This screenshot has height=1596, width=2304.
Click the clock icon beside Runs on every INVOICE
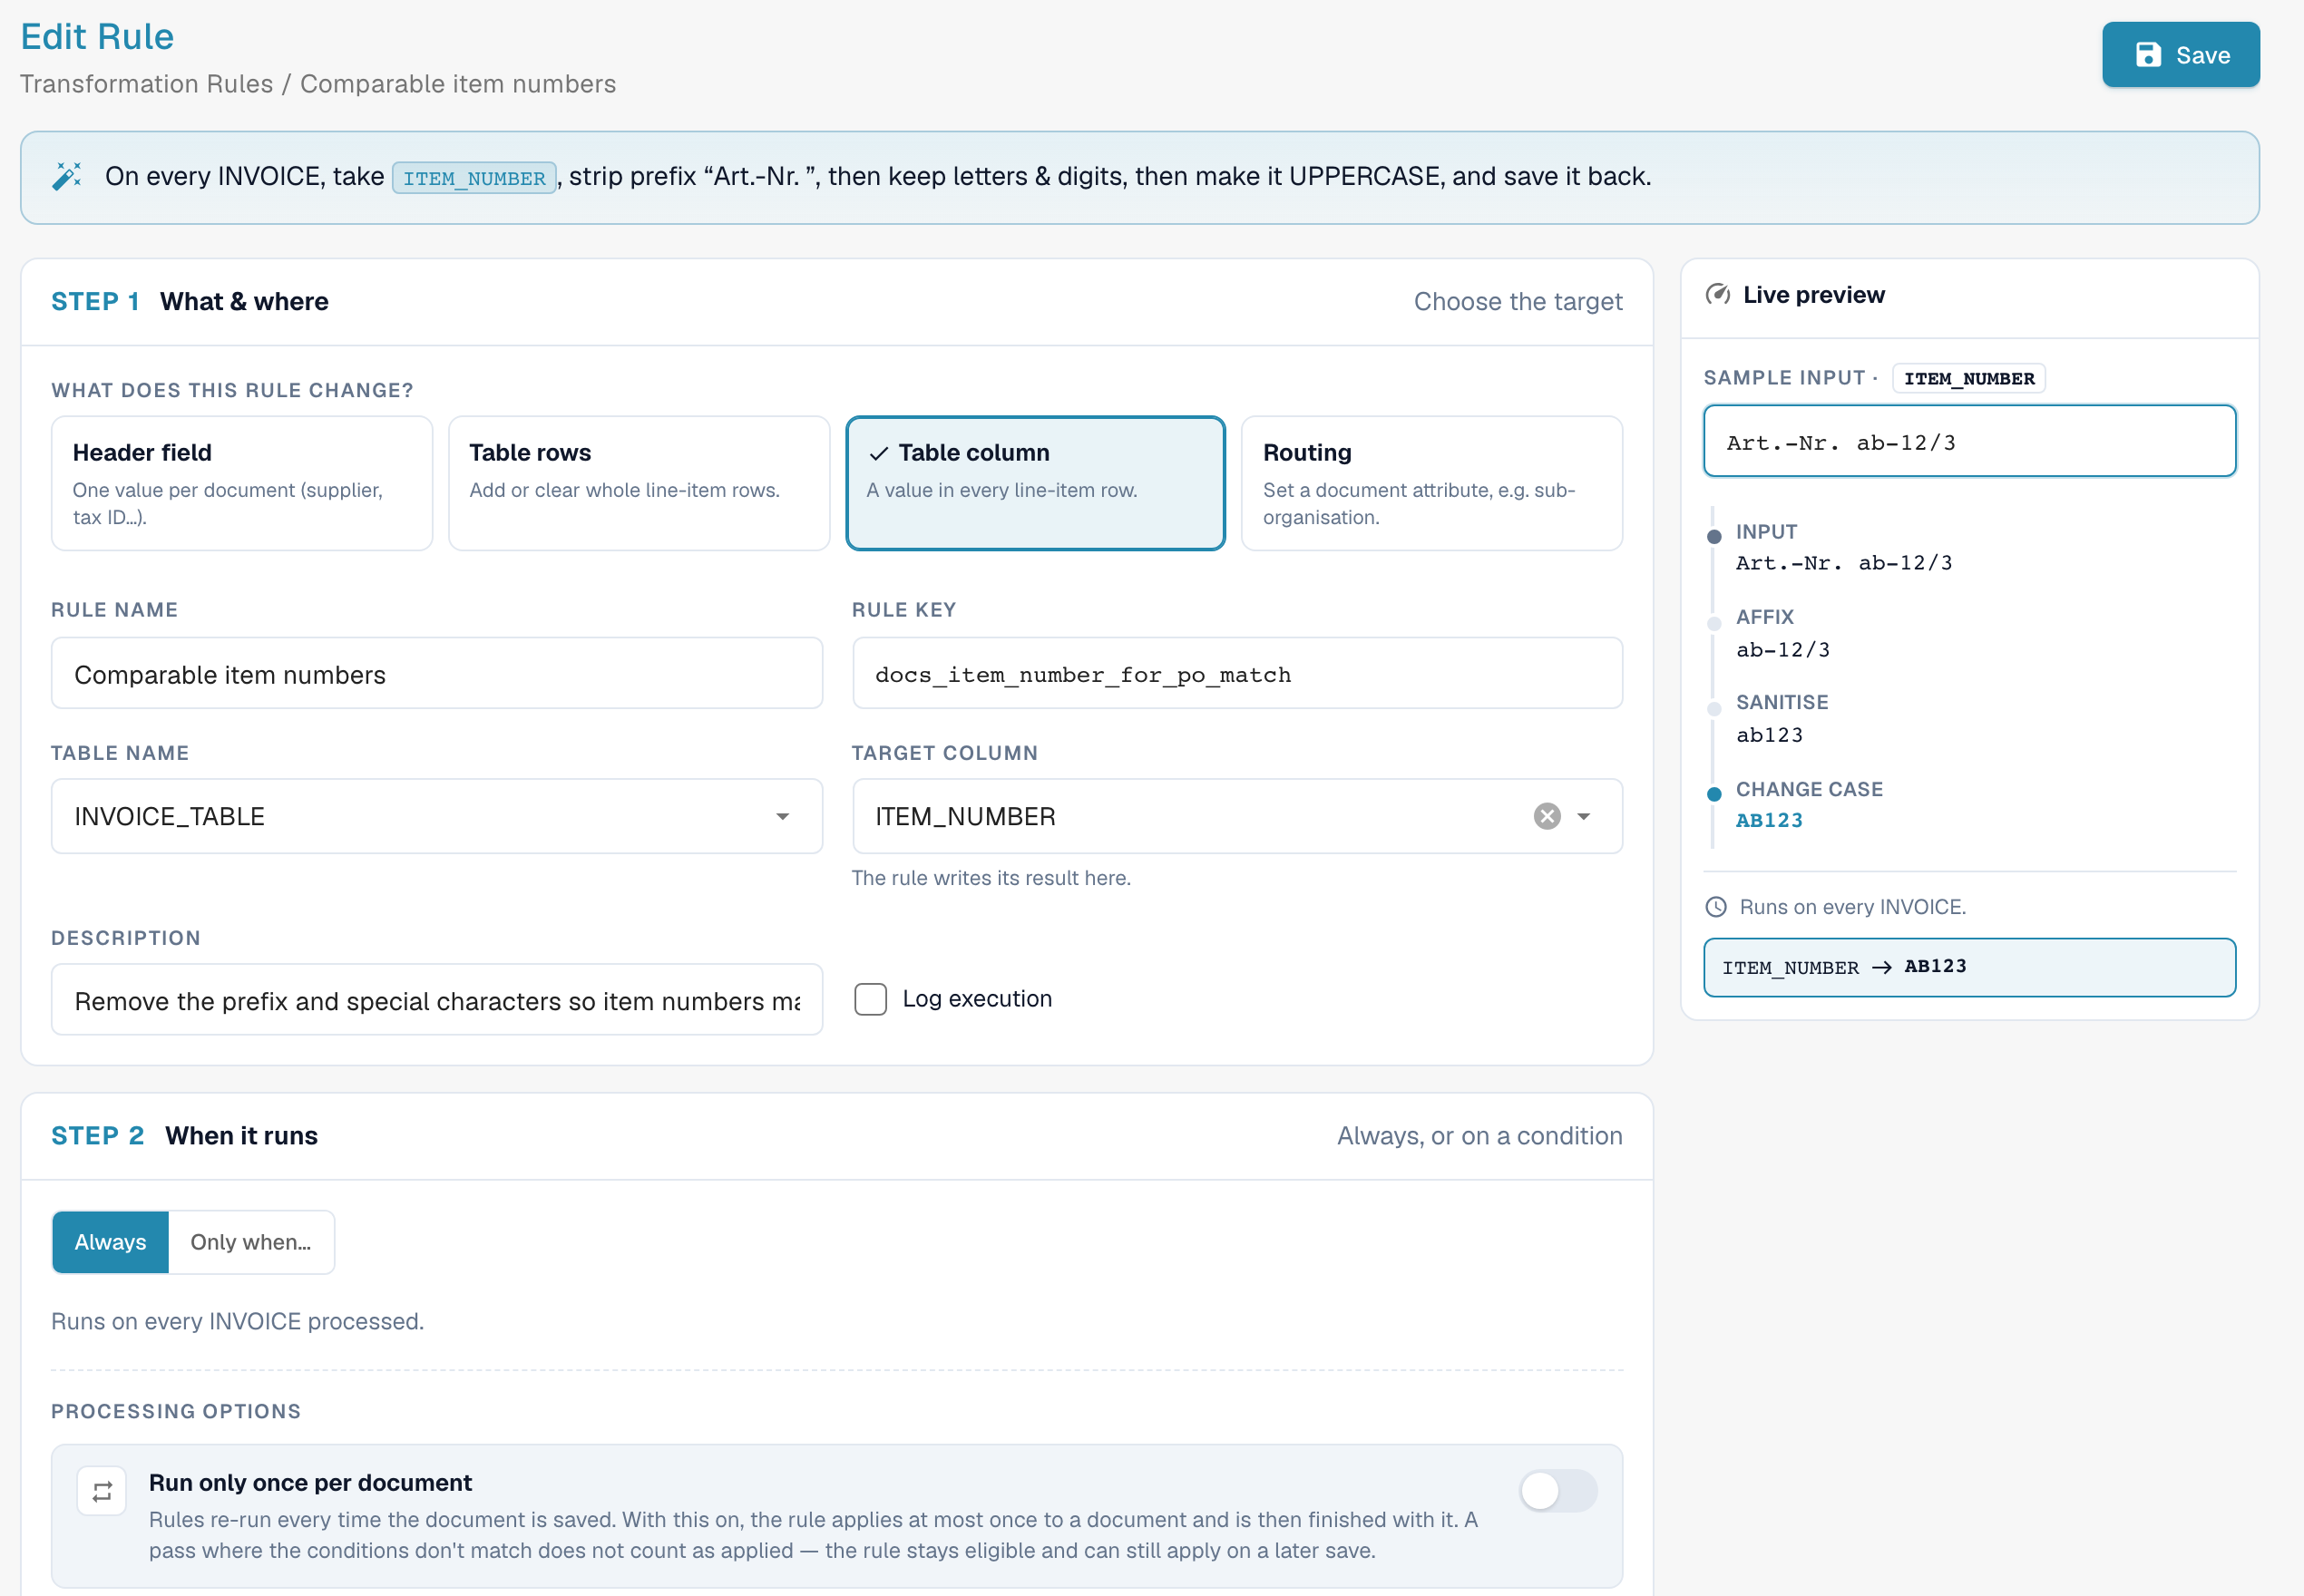[x=1716, y=907]
